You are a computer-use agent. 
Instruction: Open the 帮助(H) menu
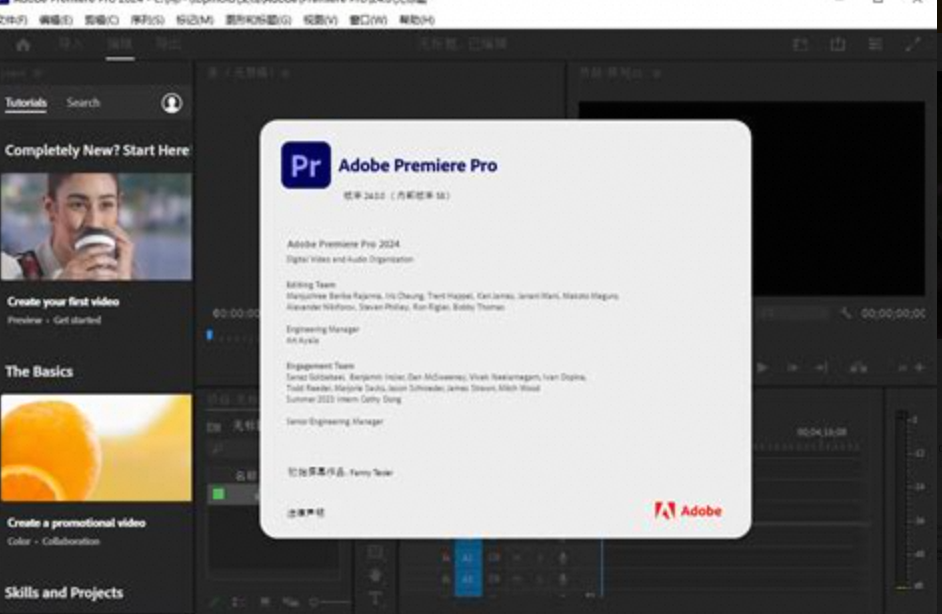coord(417,20)
